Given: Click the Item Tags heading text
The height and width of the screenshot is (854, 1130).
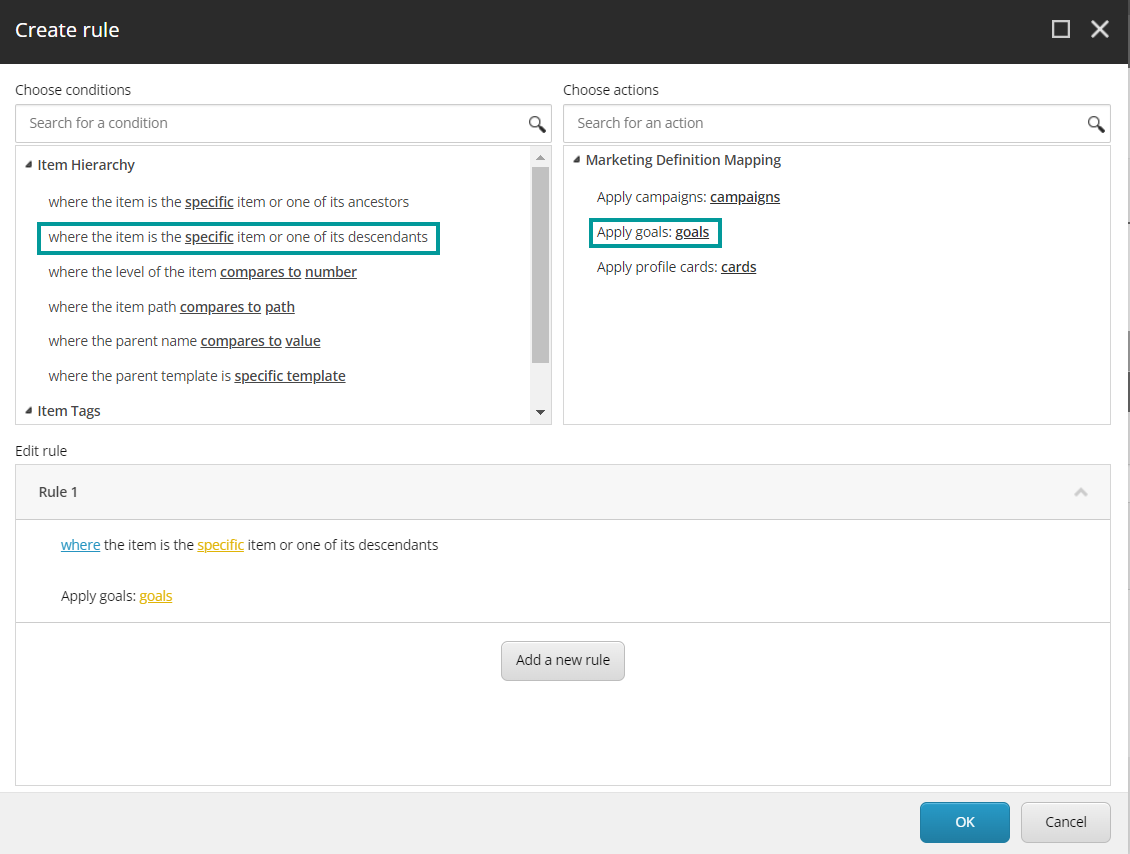Looking at the screenshot, I should tap(68, 411).
